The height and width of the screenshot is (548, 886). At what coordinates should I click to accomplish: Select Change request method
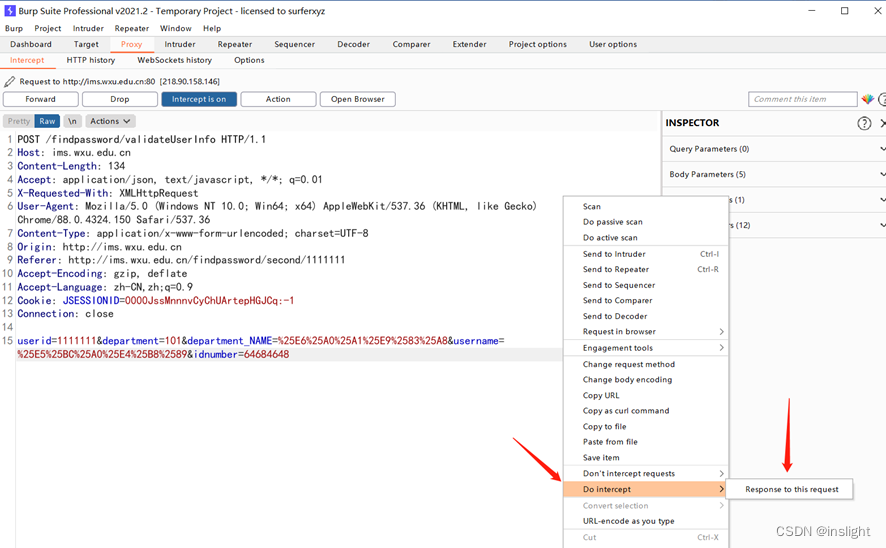646,364
